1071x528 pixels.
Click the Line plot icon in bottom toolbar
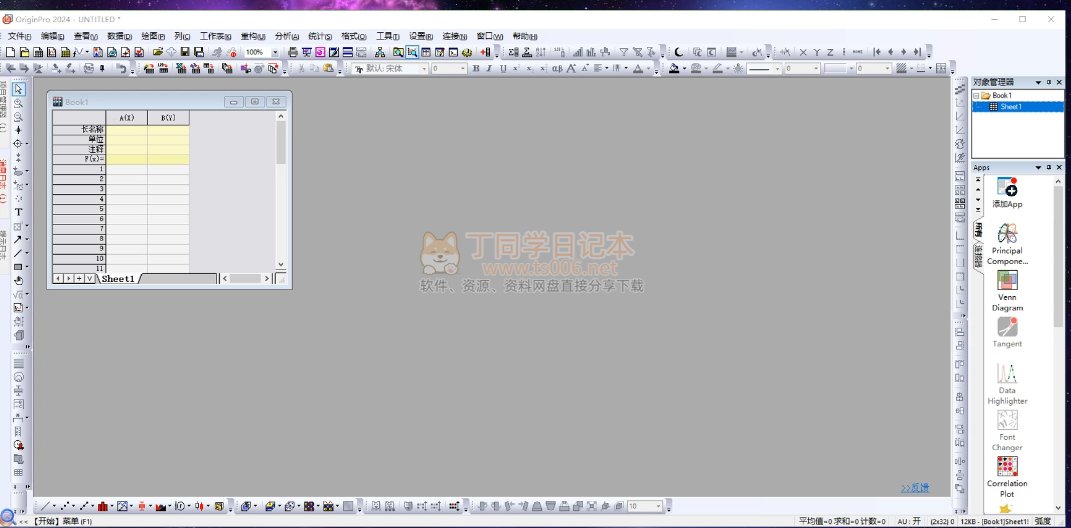tap(45, 506)
